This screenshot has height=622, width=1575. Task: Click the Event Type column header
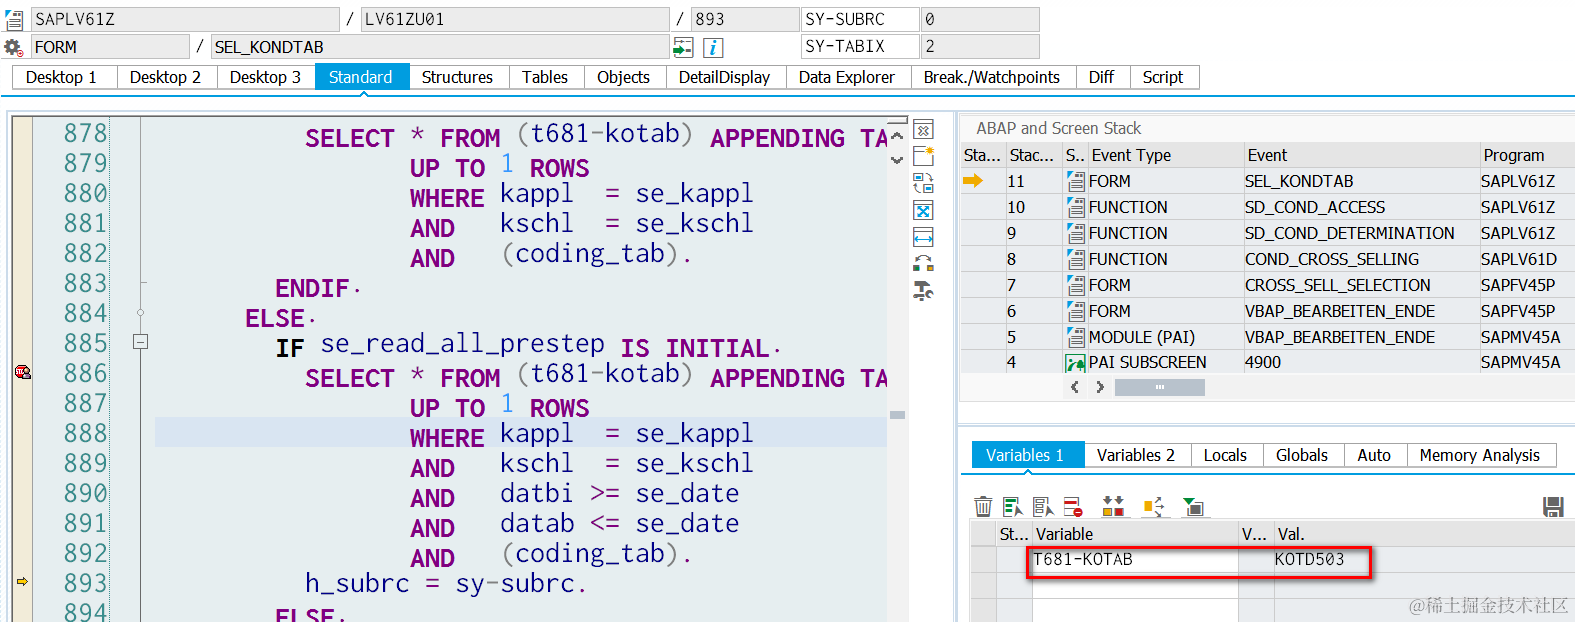point(1165,155)
